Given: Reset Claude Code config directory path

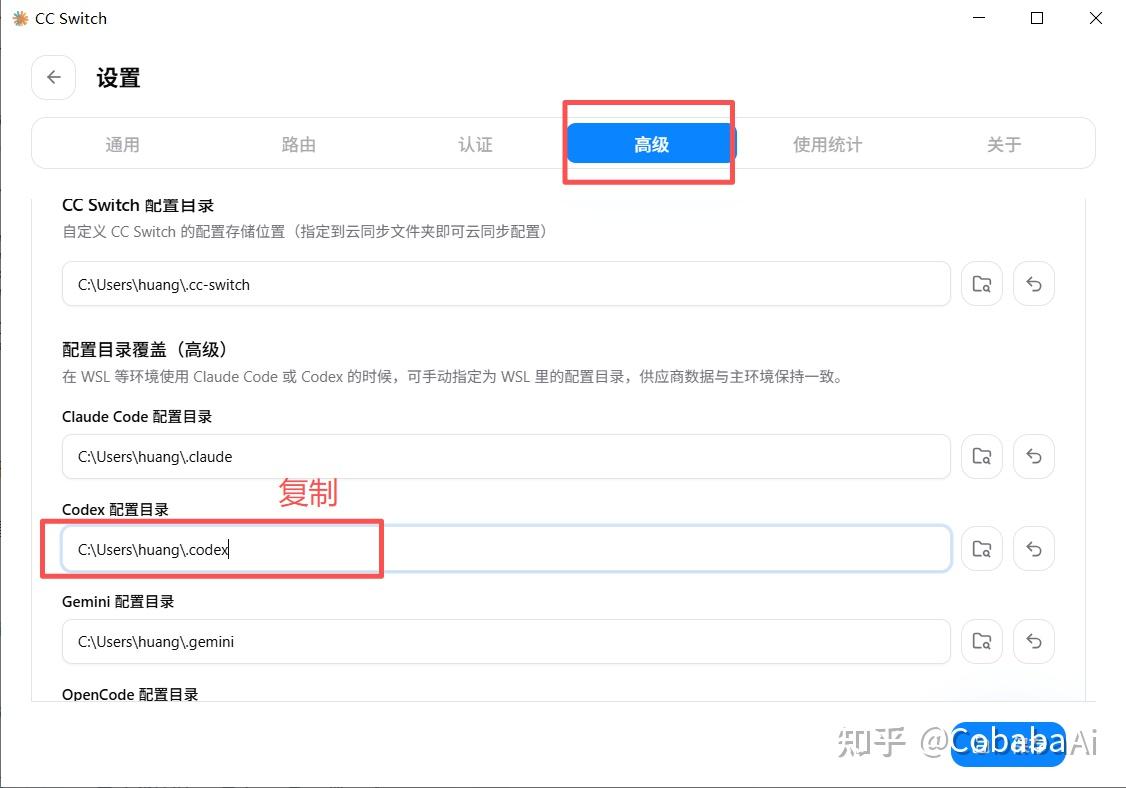Looking at the screenshot, I should point(1033,456).
